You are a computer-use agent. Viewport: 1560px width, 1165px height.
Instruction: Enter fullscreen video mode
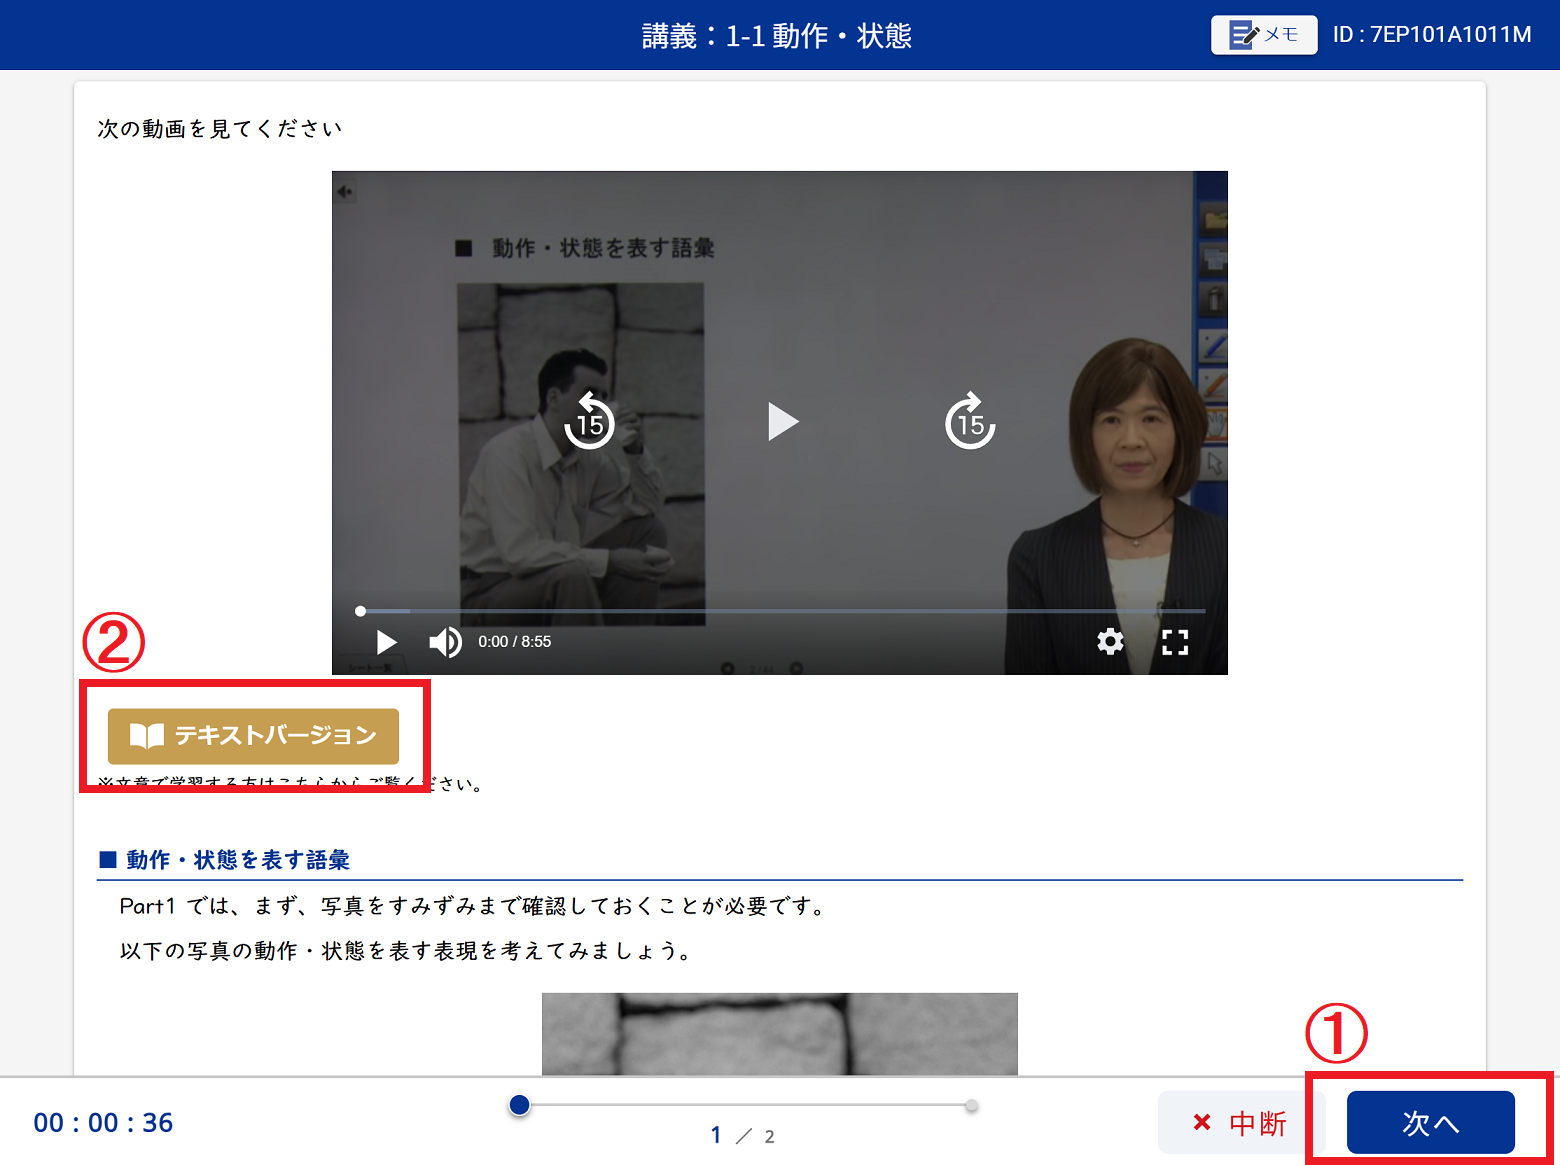point(1175,642)
